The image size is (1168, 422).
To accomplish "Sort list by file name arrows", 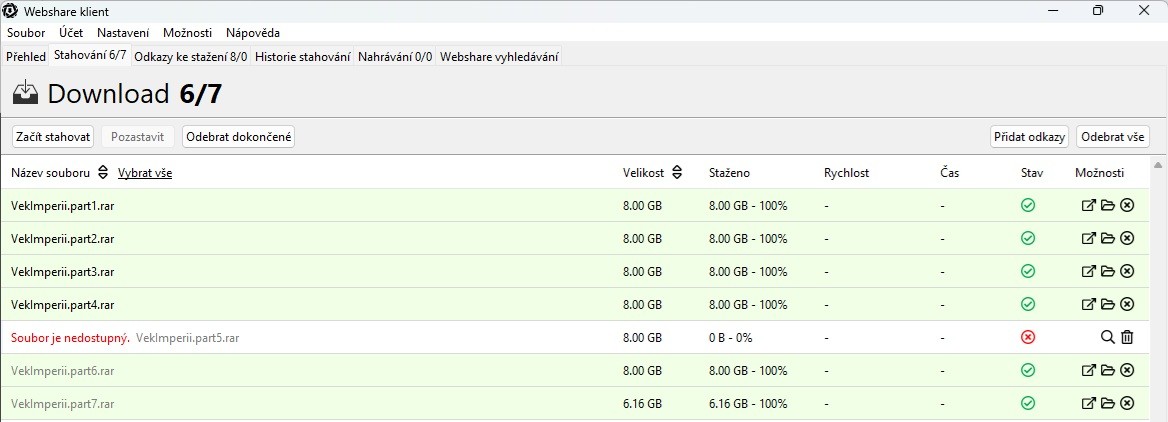I will pyautogui.click(x=102, y=173).
